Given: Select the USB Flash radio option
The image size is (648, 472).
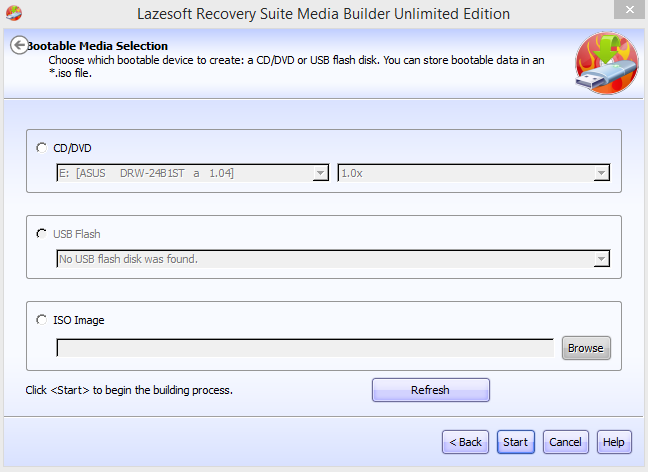Looking at the screenshot, I should (x=41, y=234).
